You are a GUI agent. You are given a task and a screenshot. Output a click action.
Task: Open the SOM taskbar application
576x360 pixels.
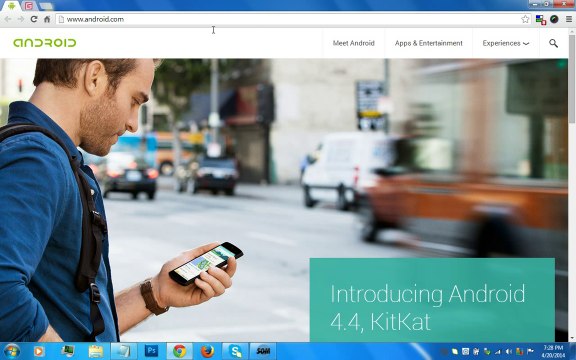tap(263, 351)
